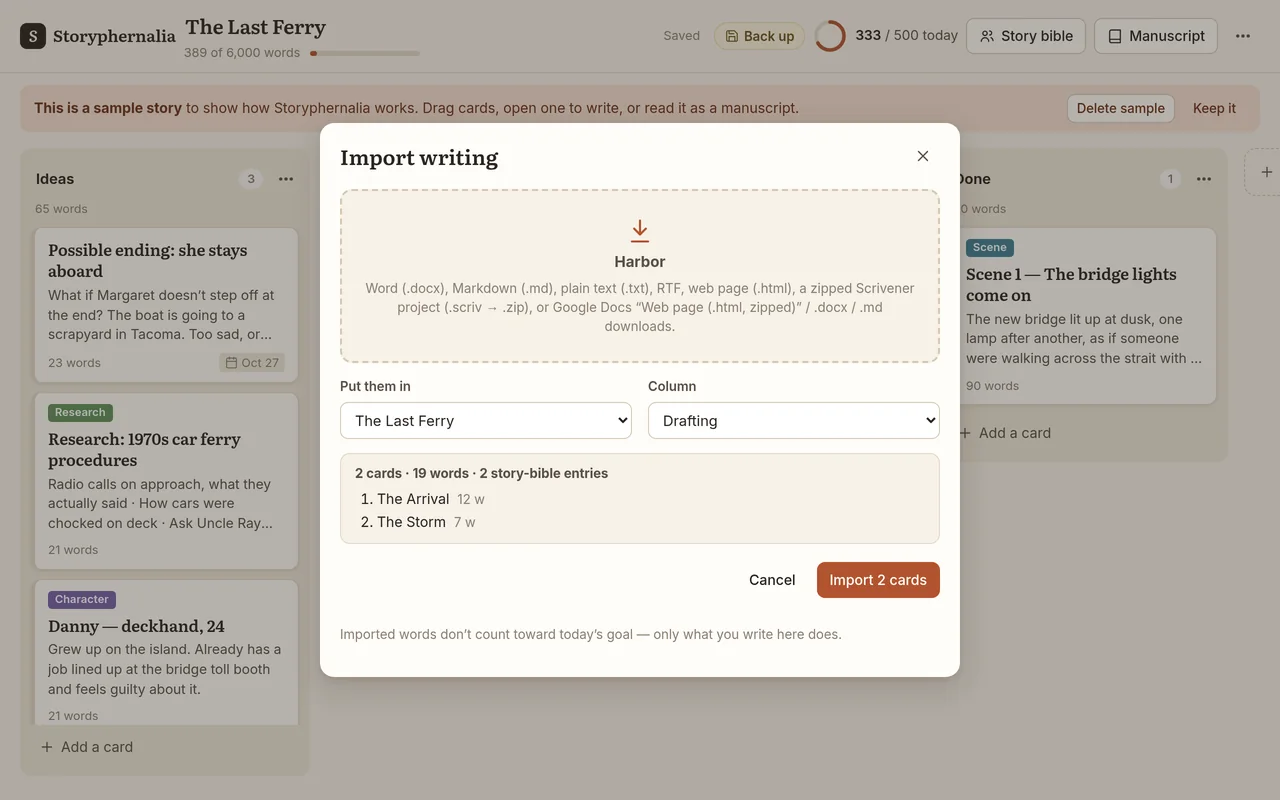The height and width of the screenshot is (800, 1280).
Task: Open the Story bible
Action: point(1026,36)
